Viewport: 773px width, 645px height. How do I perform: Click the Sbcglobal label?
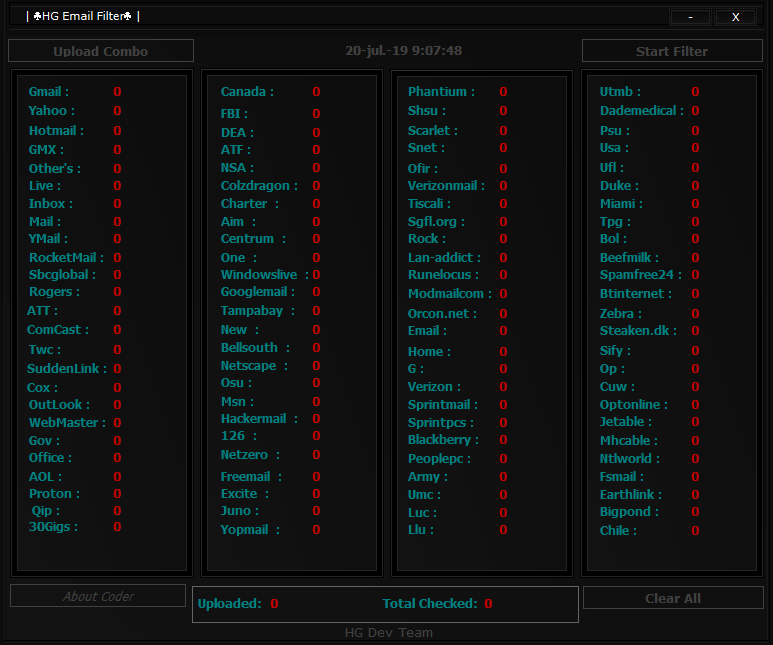[62, 275]
